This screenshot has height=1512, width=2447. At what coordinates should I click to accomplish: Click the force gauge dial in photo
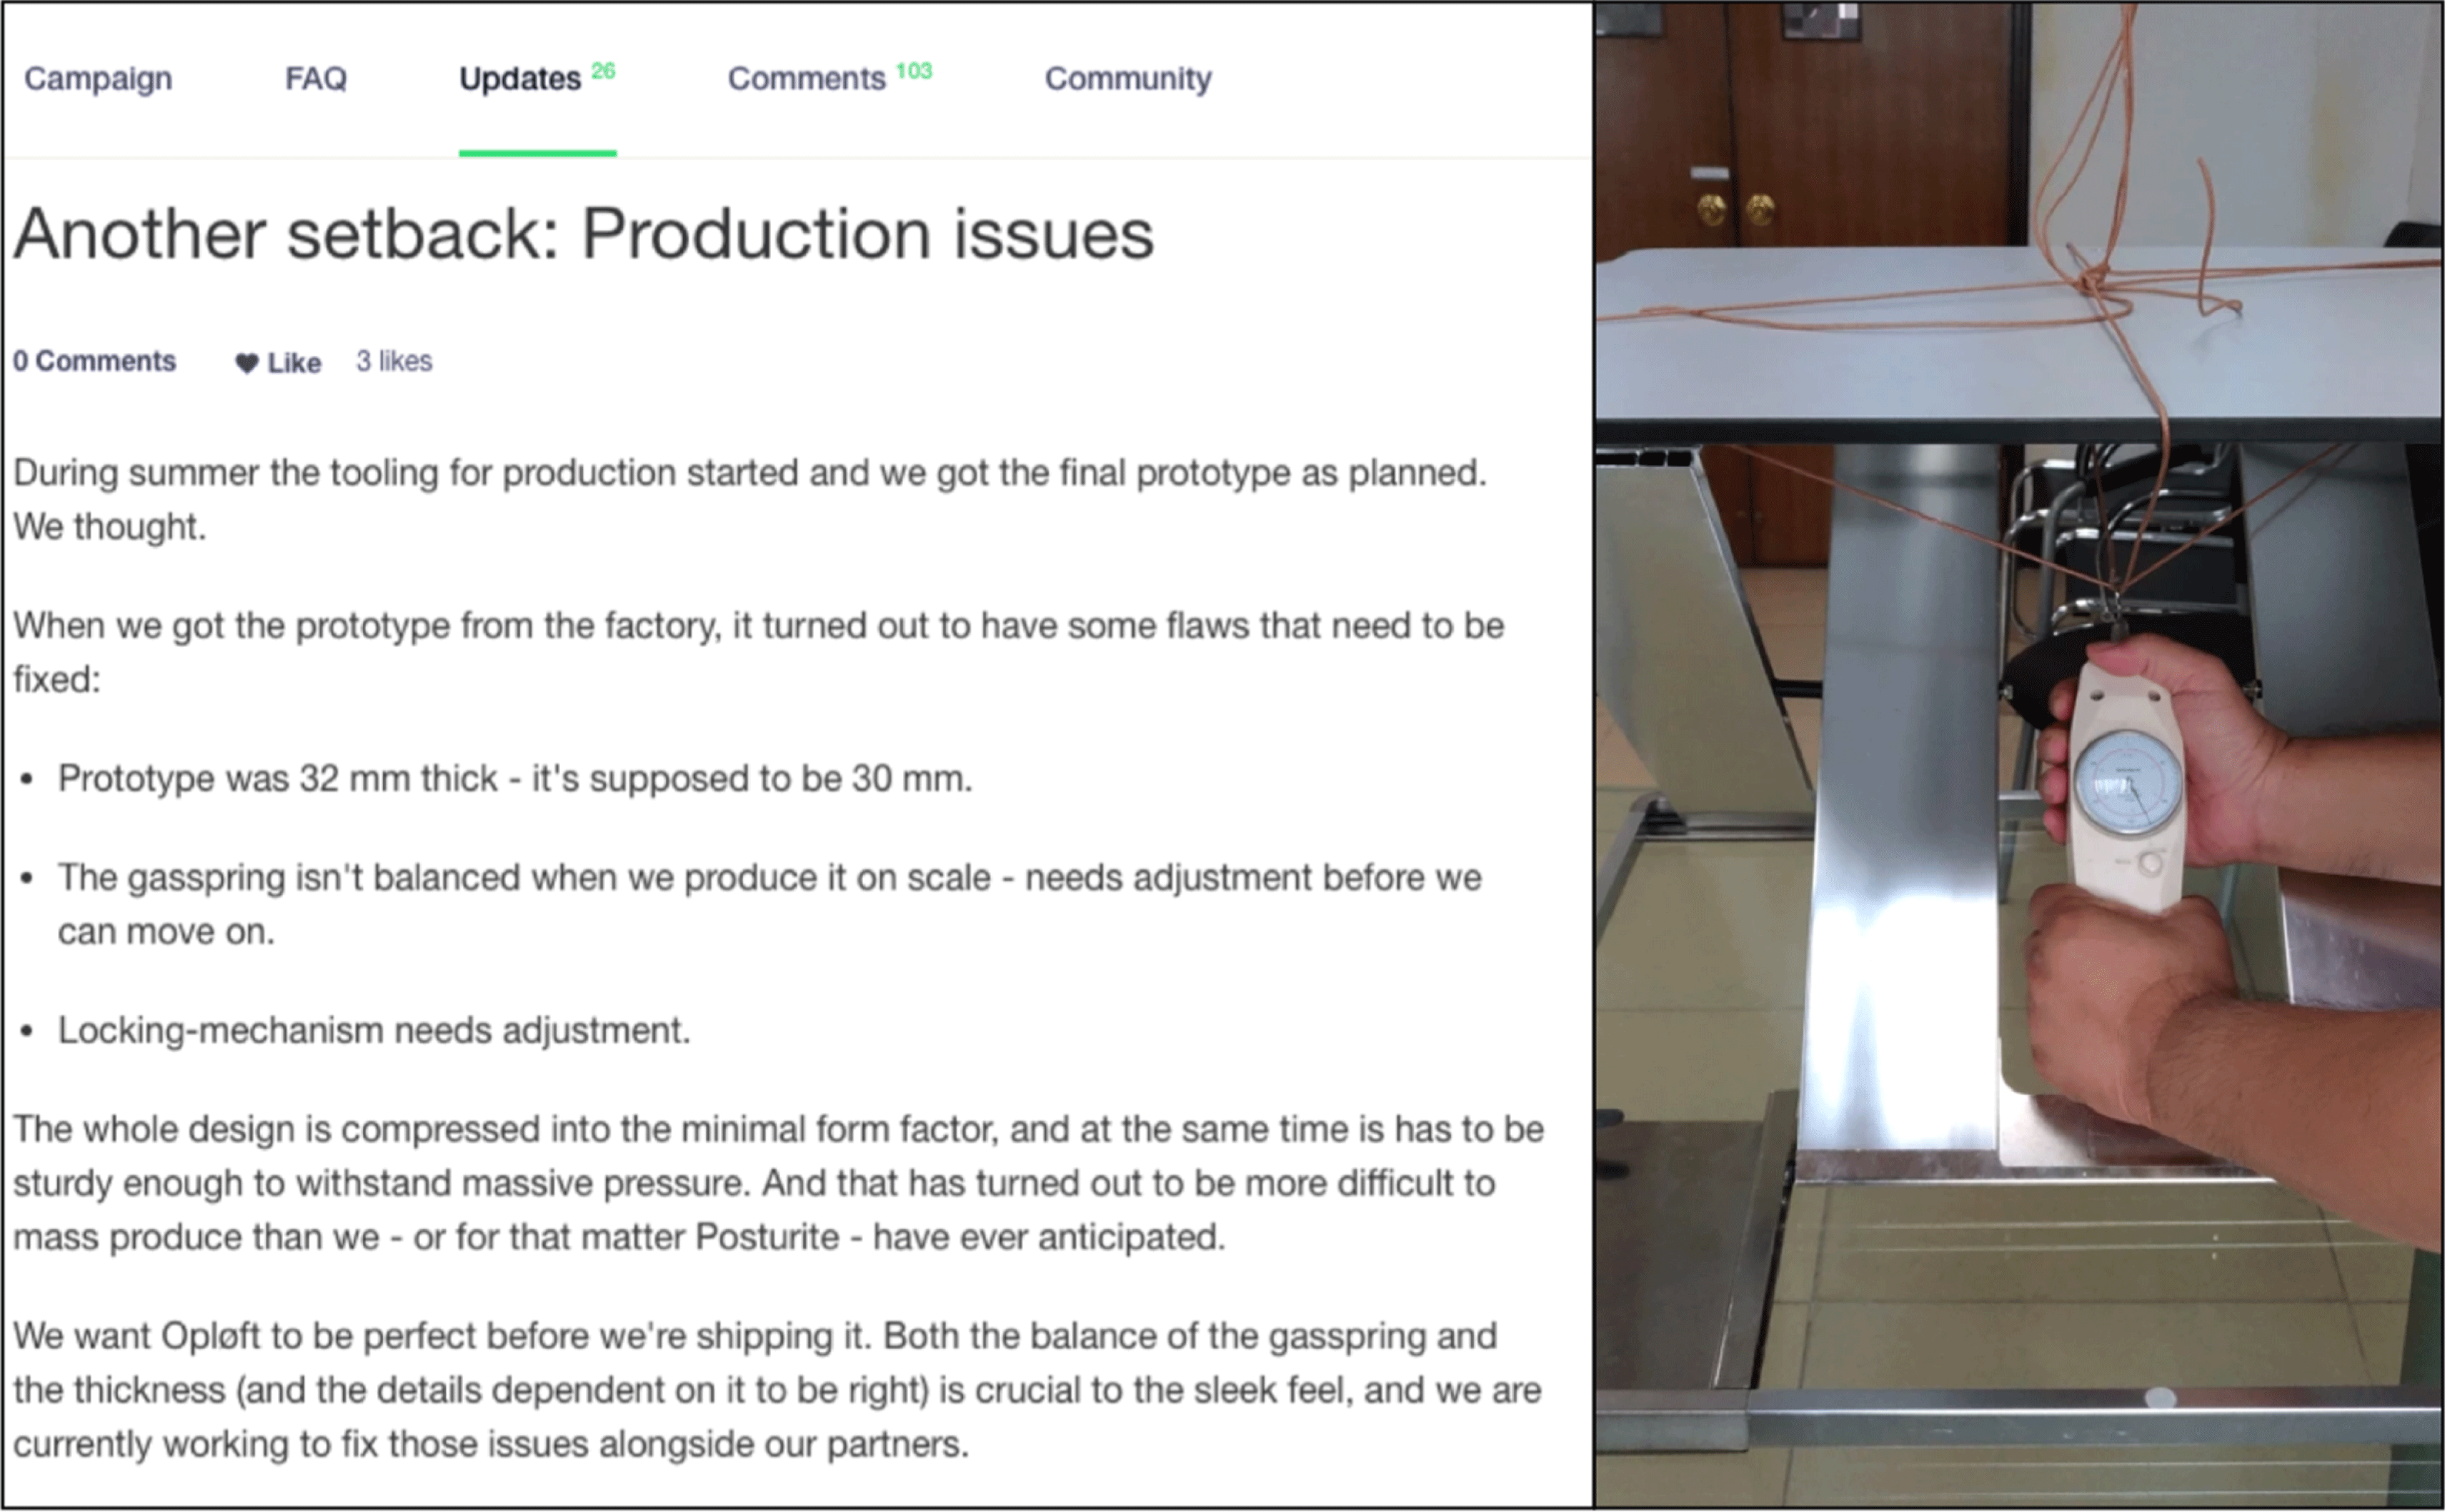(2128, 783)
